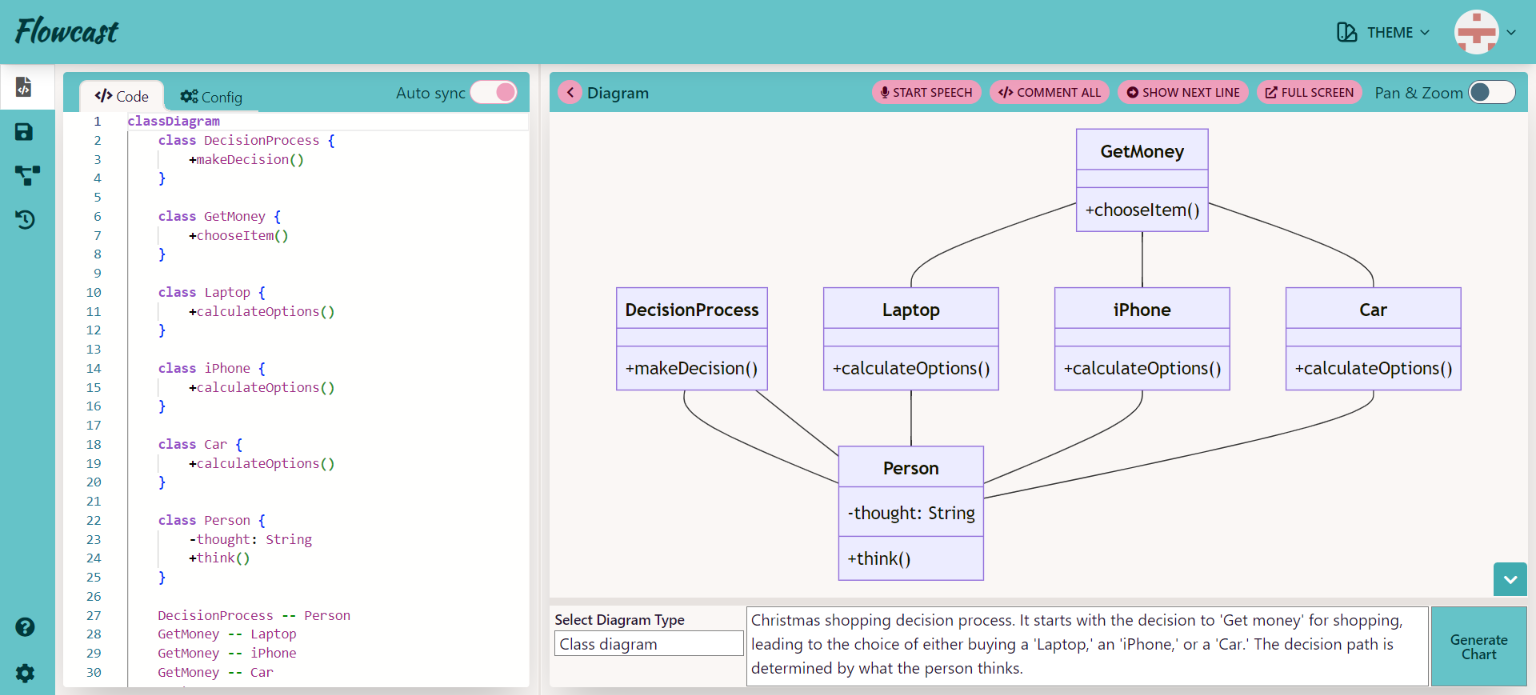Click the Flowcast logo
This screenshot has width=1536, height=695.
(x=67, y=32)
